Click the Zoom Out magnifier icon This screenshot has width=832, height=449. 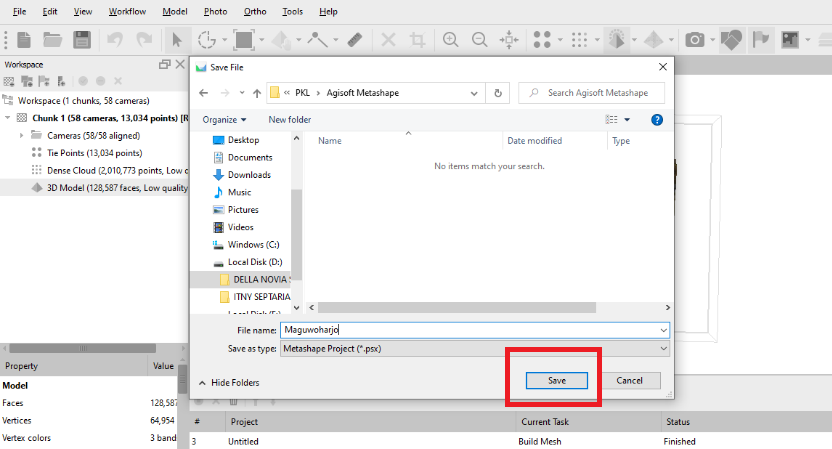[480, 40]
